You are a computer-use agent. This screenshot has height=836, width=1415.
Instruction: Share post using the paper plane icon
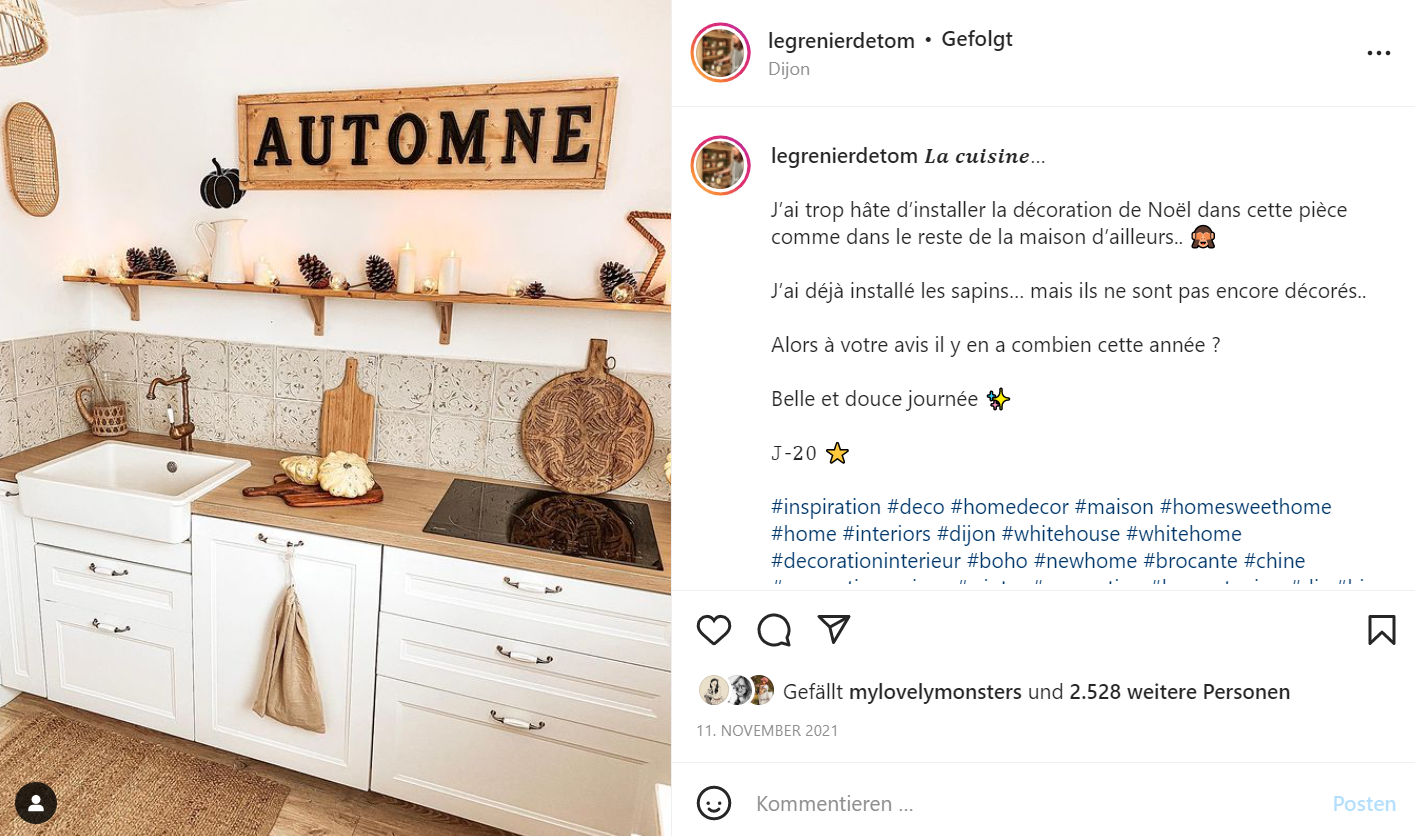coord(834,628)
